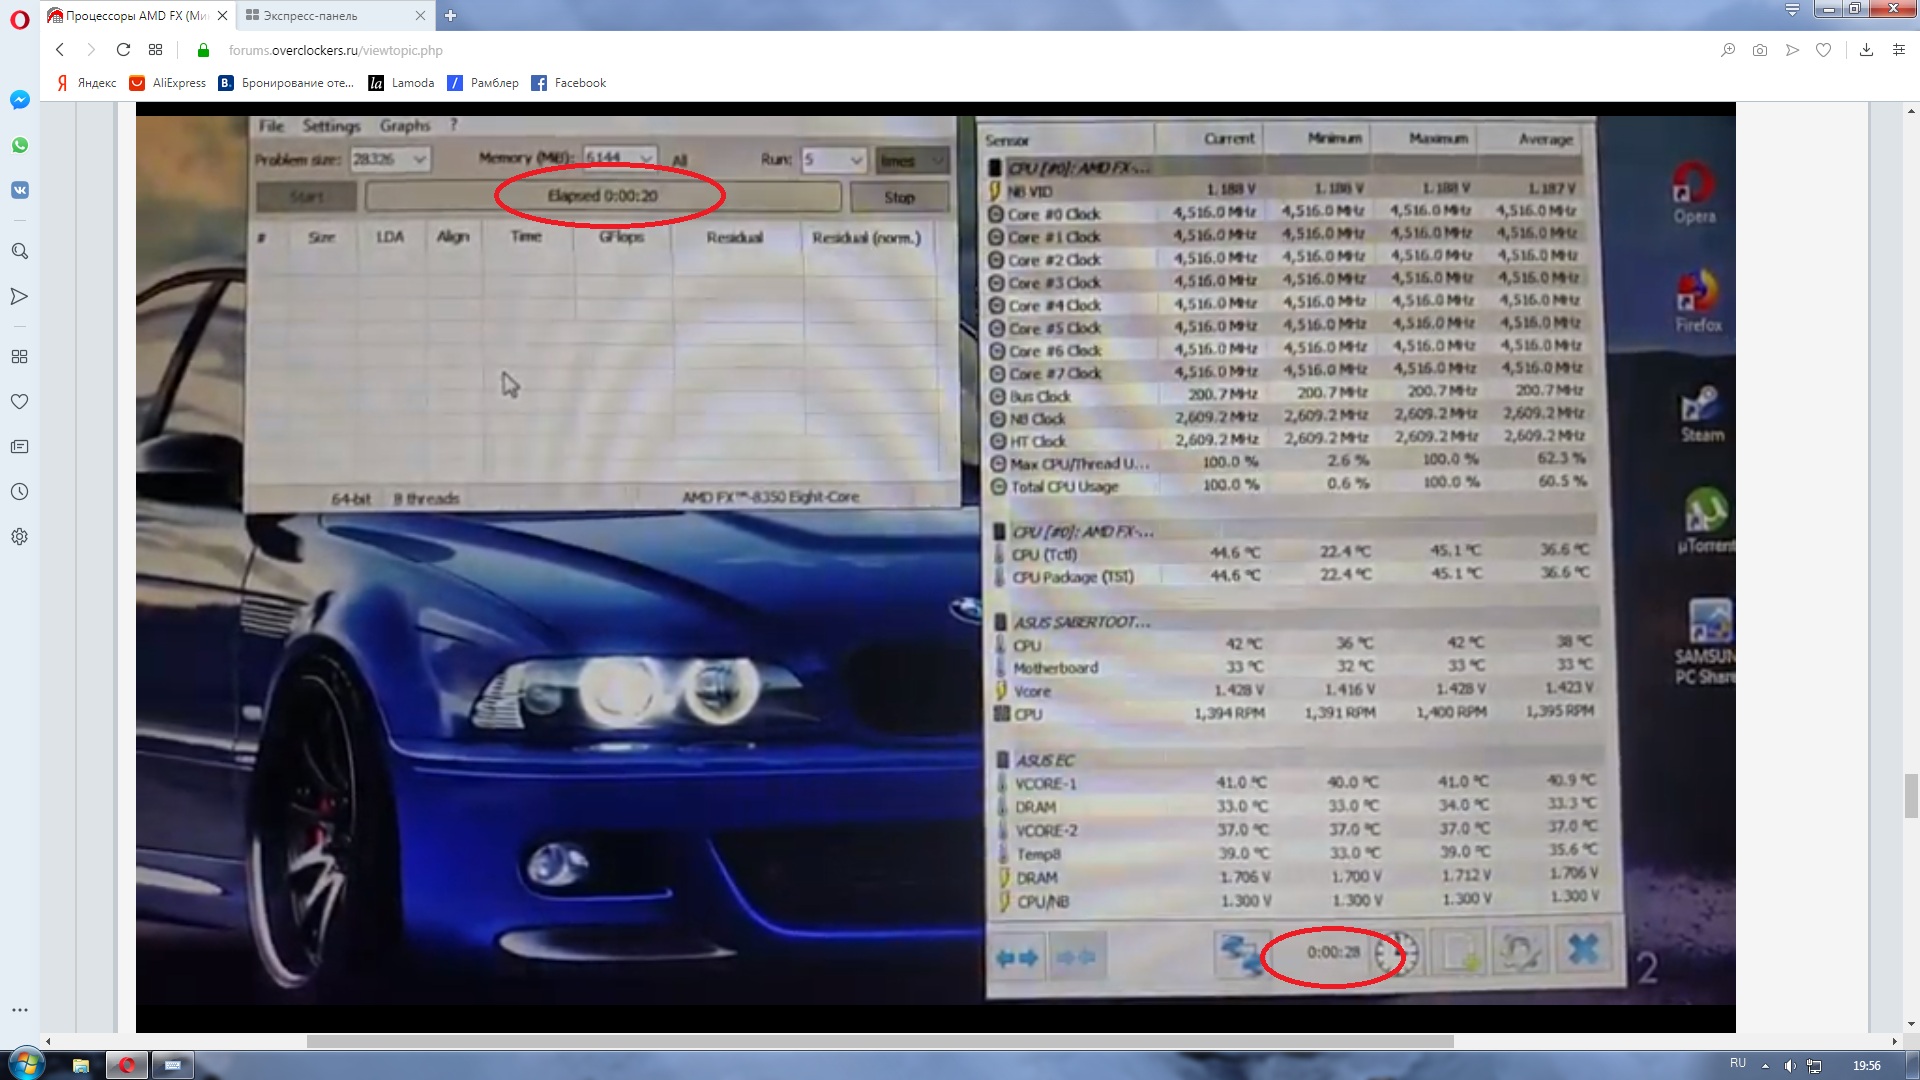Open the downloads icon in address bar
1920x1080 pixels.
(1866, 50)
